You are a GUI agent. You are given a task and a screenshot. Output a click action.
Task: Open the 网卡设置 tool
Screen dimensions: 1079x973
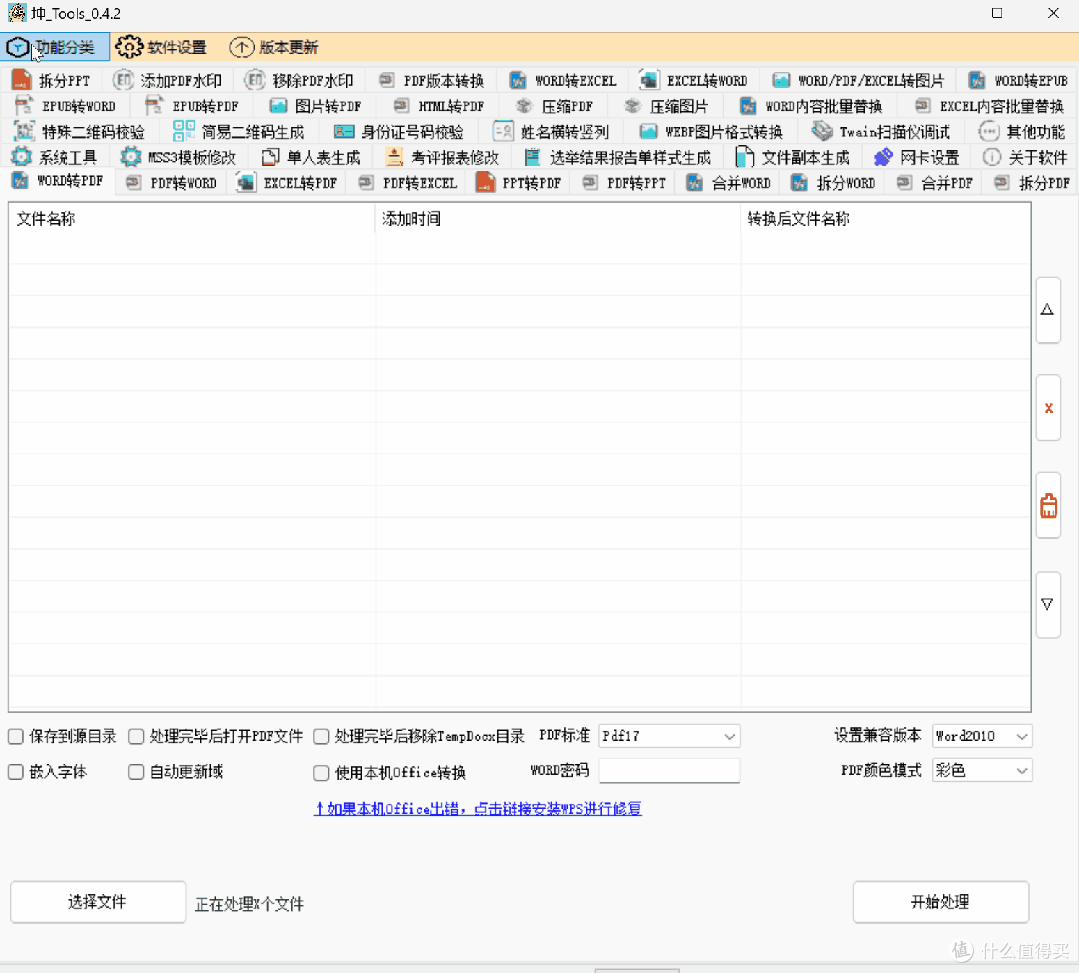pos(917,157)
